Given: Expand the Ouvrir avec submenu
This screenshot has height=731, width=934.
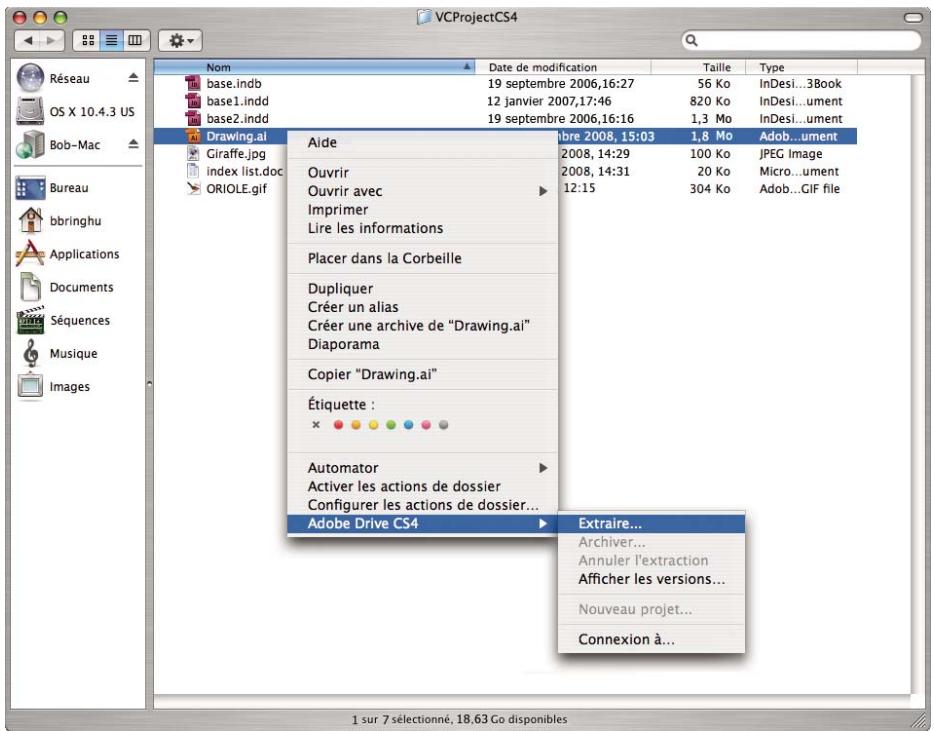Looking at the screenshot, I should (x=422, y=191).
